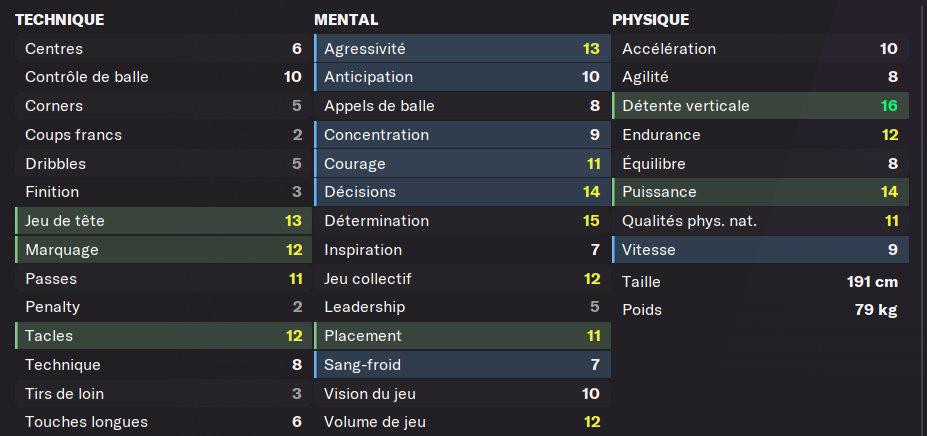927x436 pixels.
Task: Click the Tacles attribute row
Action: pyautogui.click(x=163, y=336)
